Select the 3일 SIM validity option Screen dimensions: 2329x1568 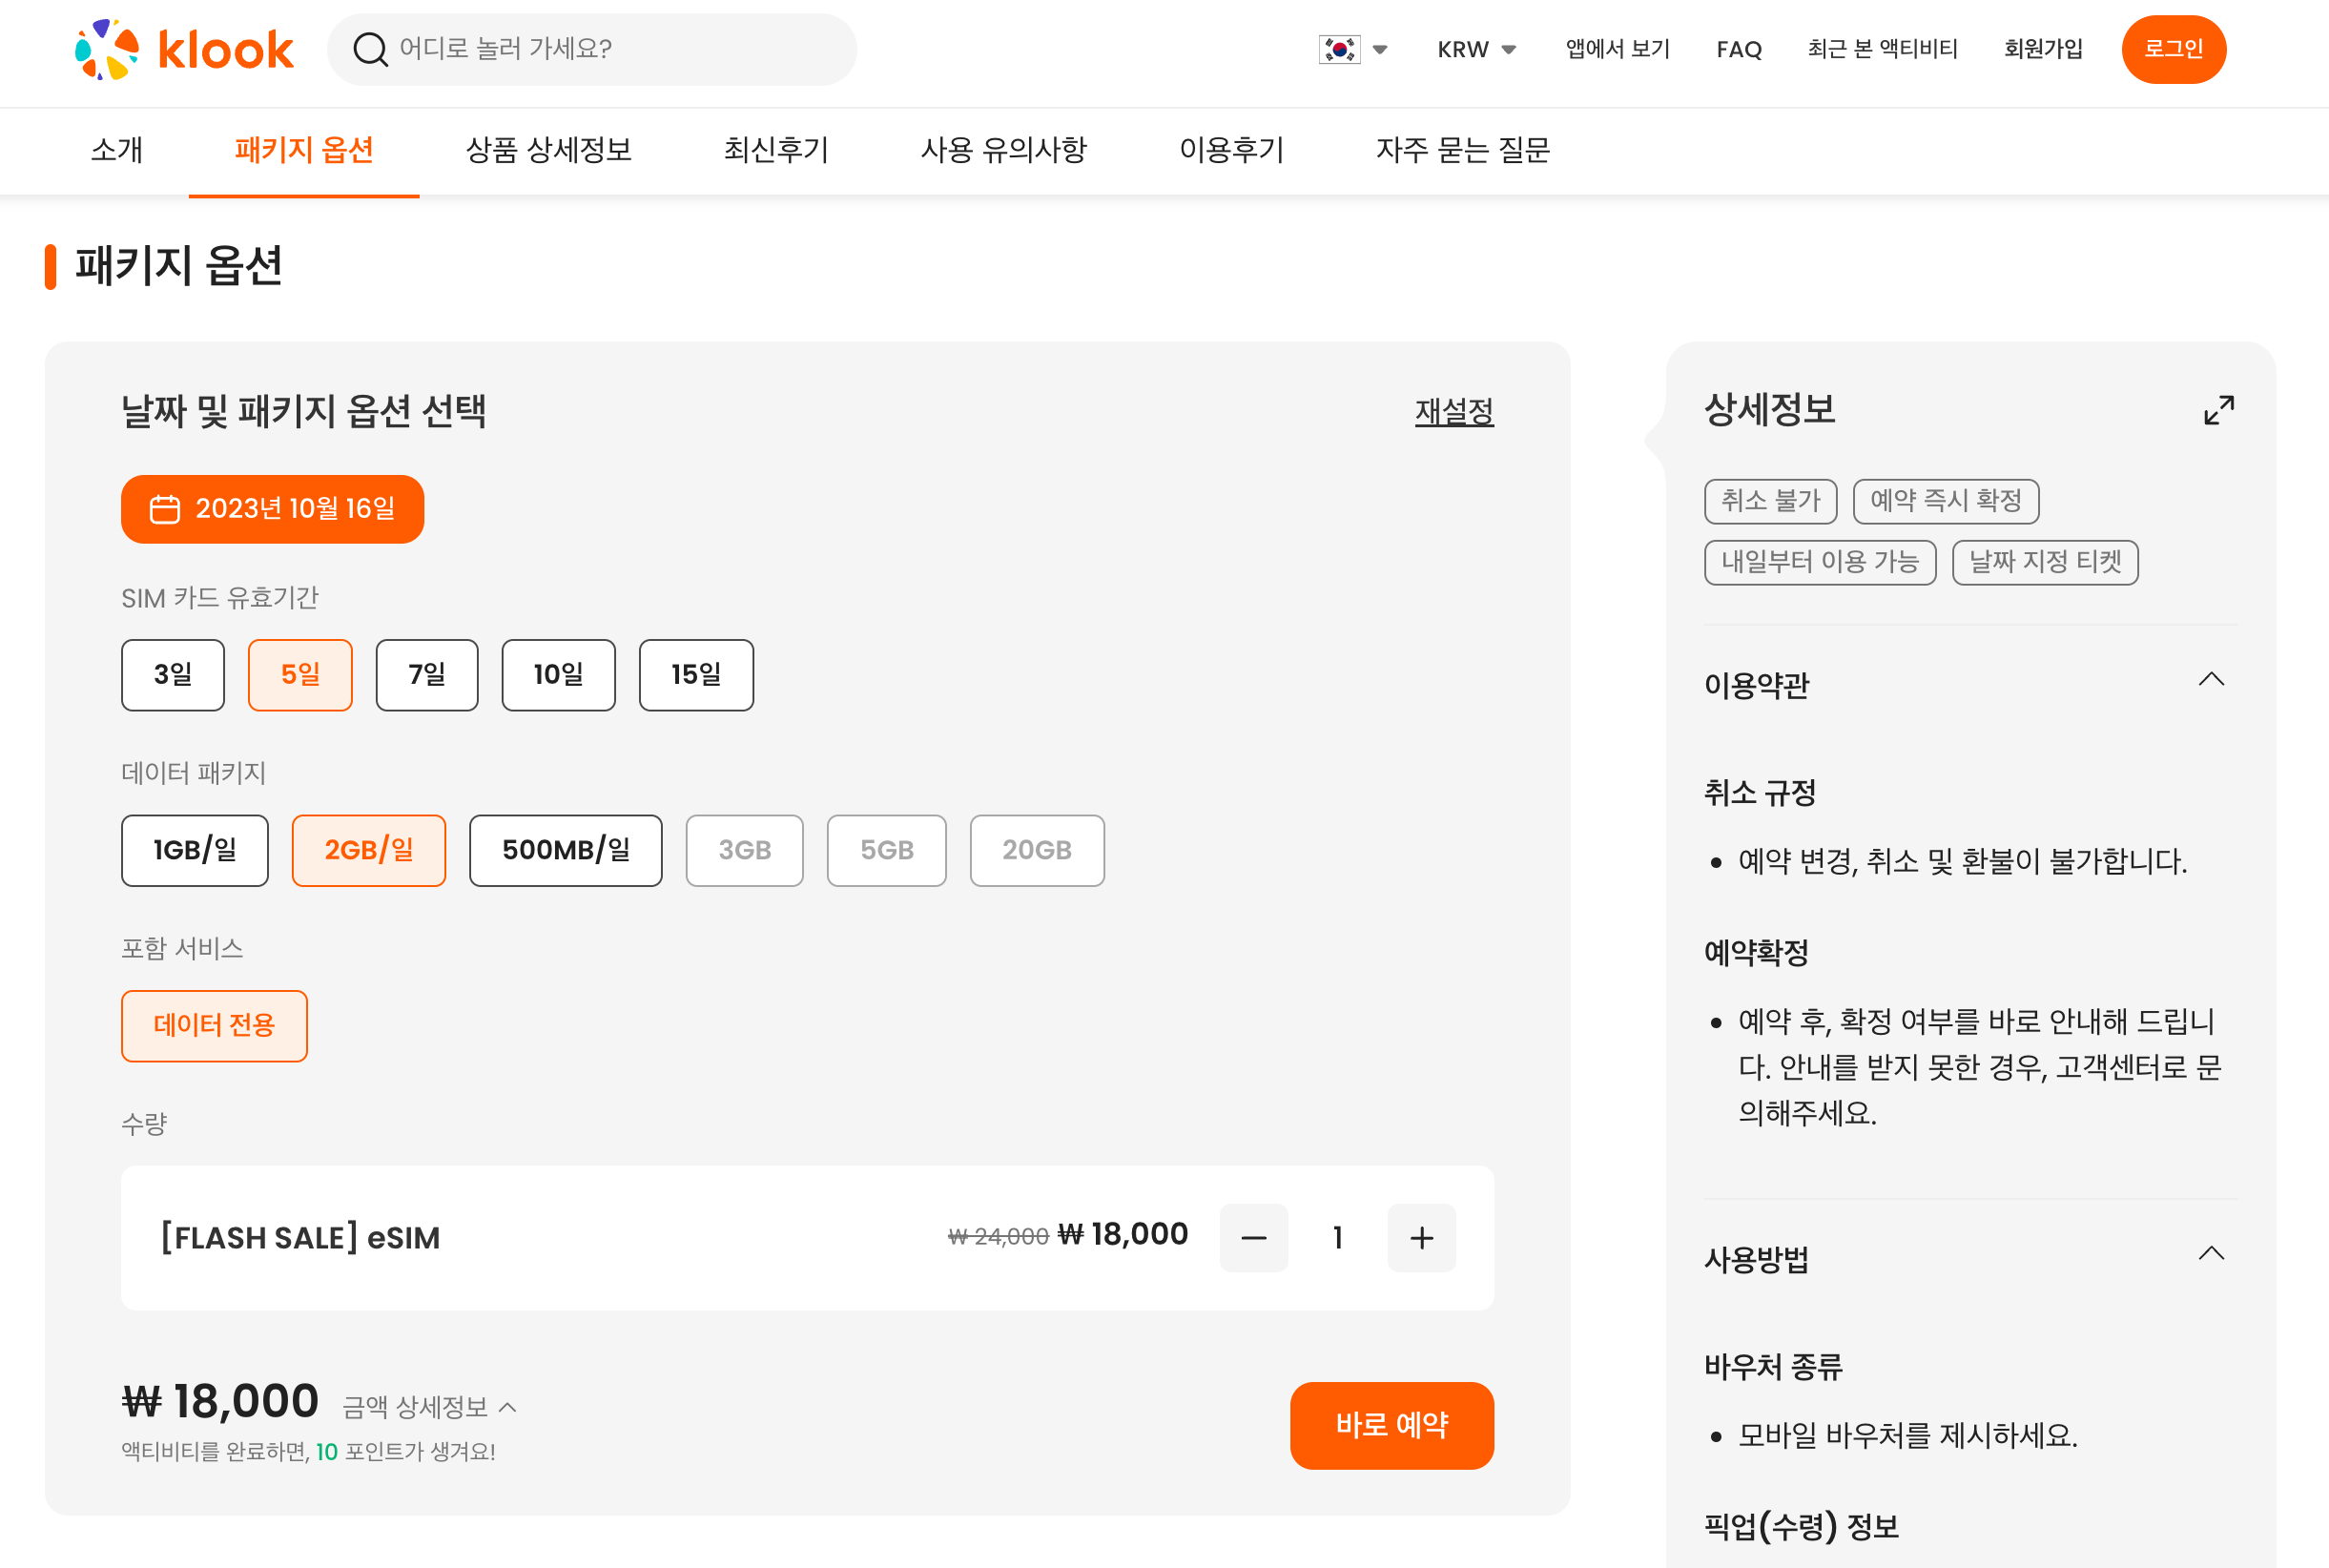click(173, 675)
